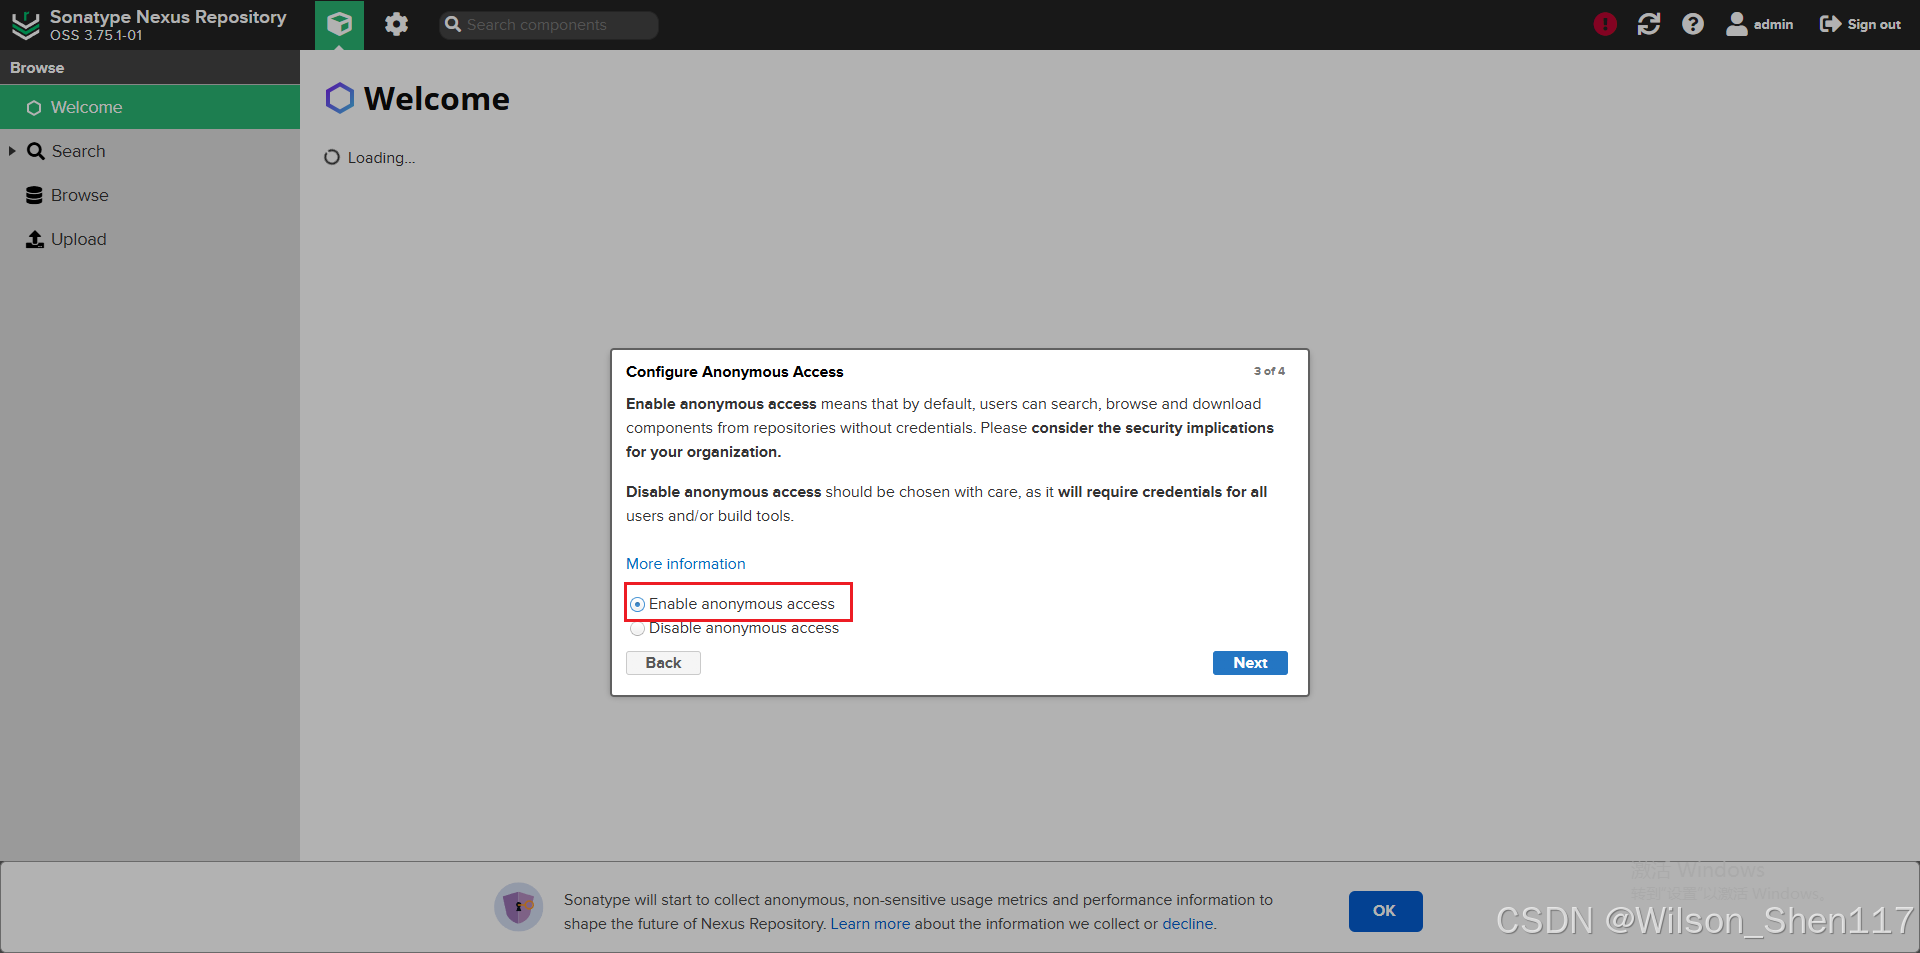This screenshot has height=953, width=1920.
Task: Expand the Search tree arrow
Action: tap(12, 151)
